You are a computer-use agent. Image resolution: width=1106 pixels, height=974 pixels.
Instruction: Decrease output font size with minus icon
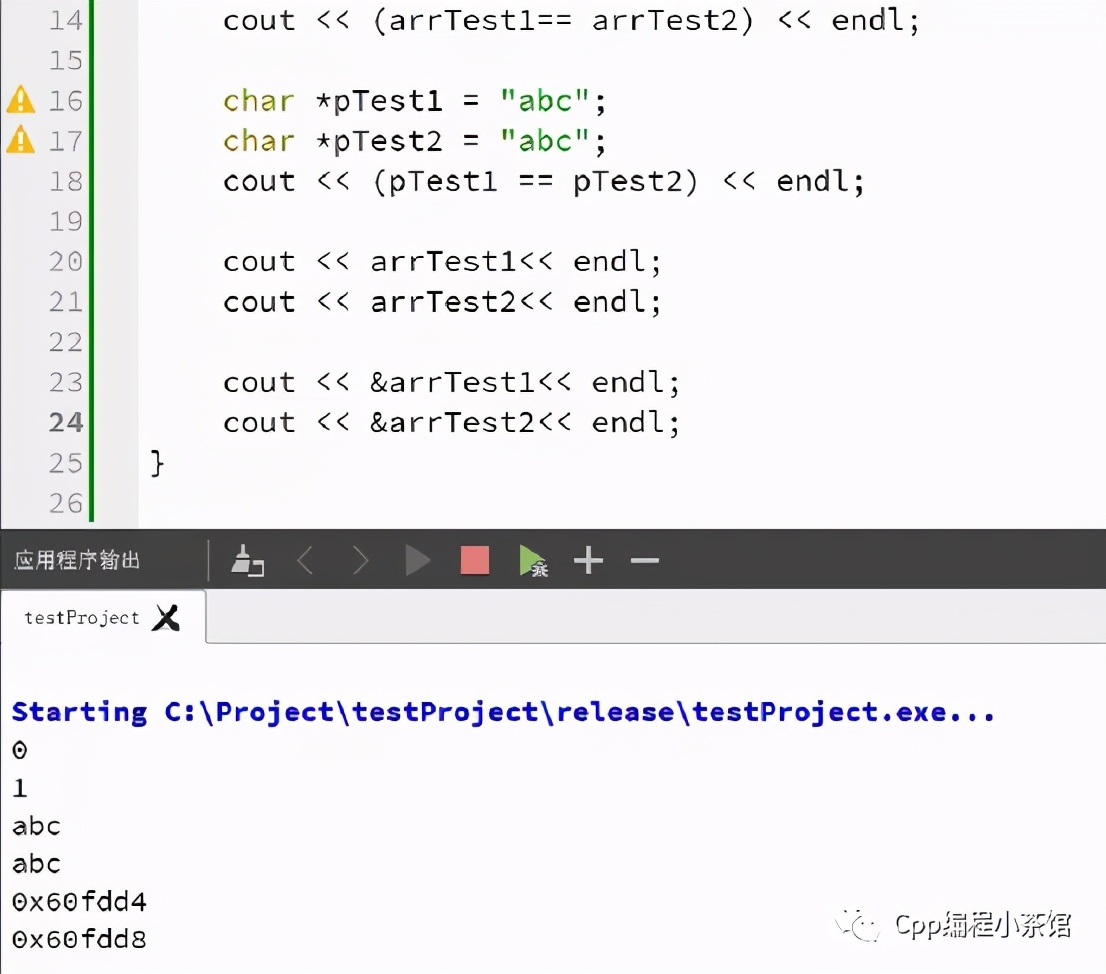point(645,561)
